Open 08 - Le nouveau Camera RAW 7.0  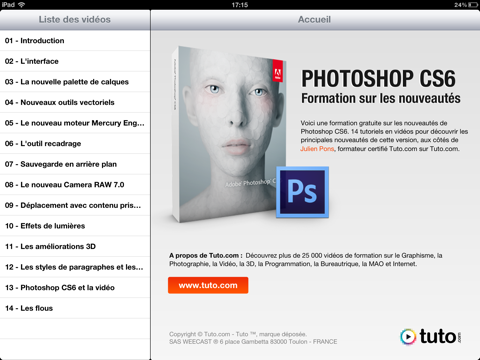tap(75, 185)
